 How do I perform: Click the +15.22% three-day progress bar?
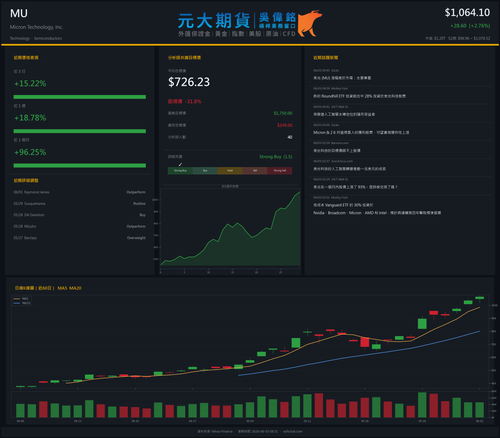(x=80, y=97)
